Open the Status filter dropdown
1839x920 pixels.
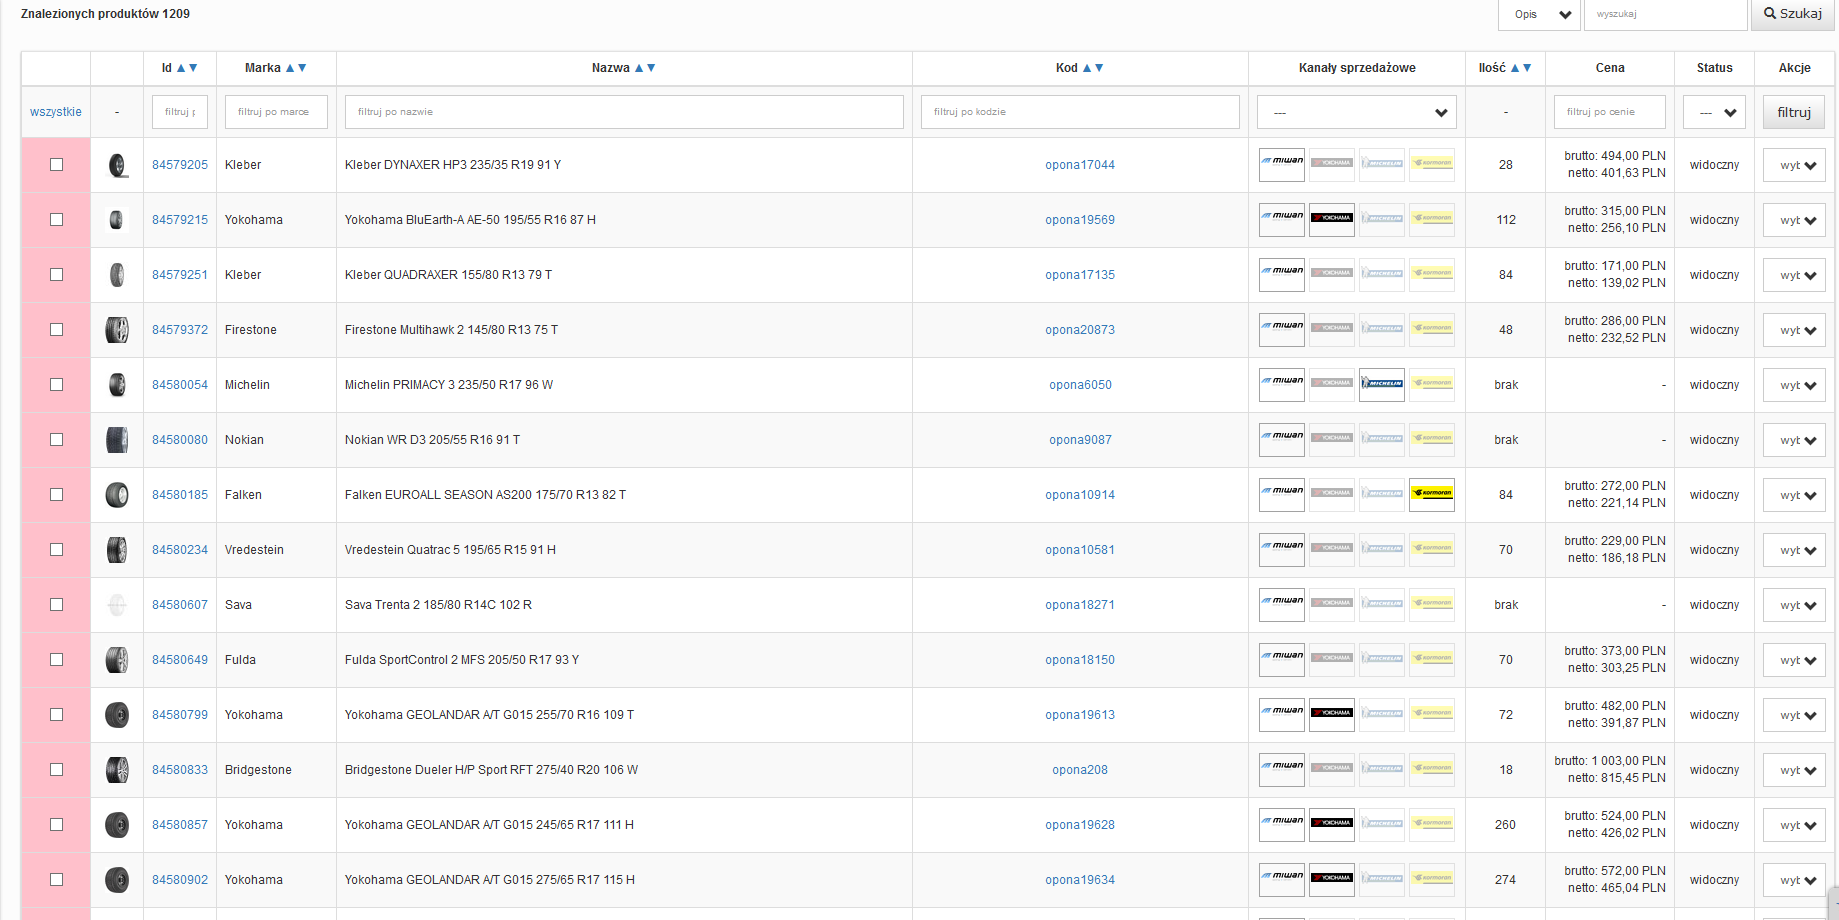pyautogui.click(x=1714, y=112)
